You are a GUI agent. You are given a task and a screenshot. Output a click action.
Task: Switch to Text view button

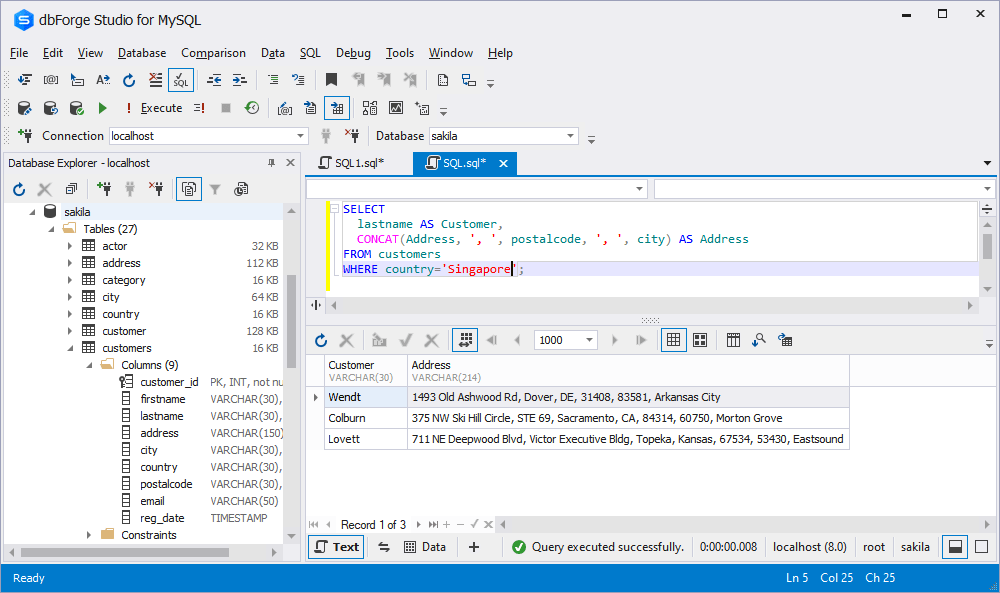tap(336, 547)
